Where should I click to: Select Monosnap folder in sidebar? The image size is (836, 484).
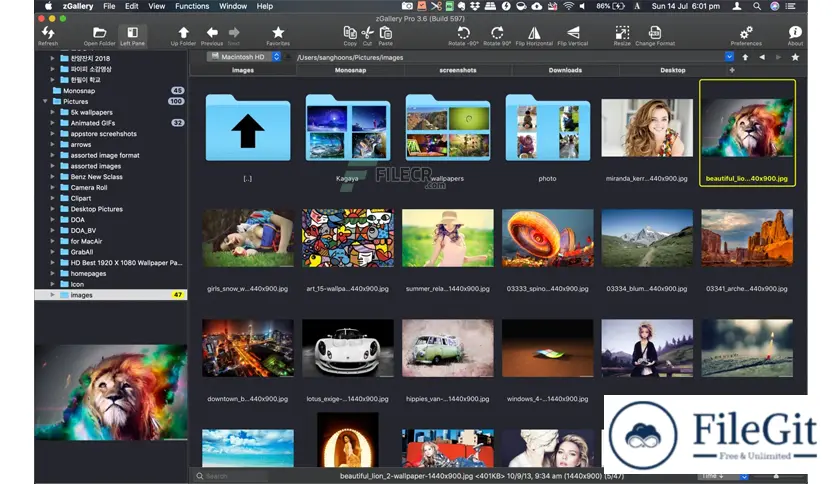coord(79,91)
